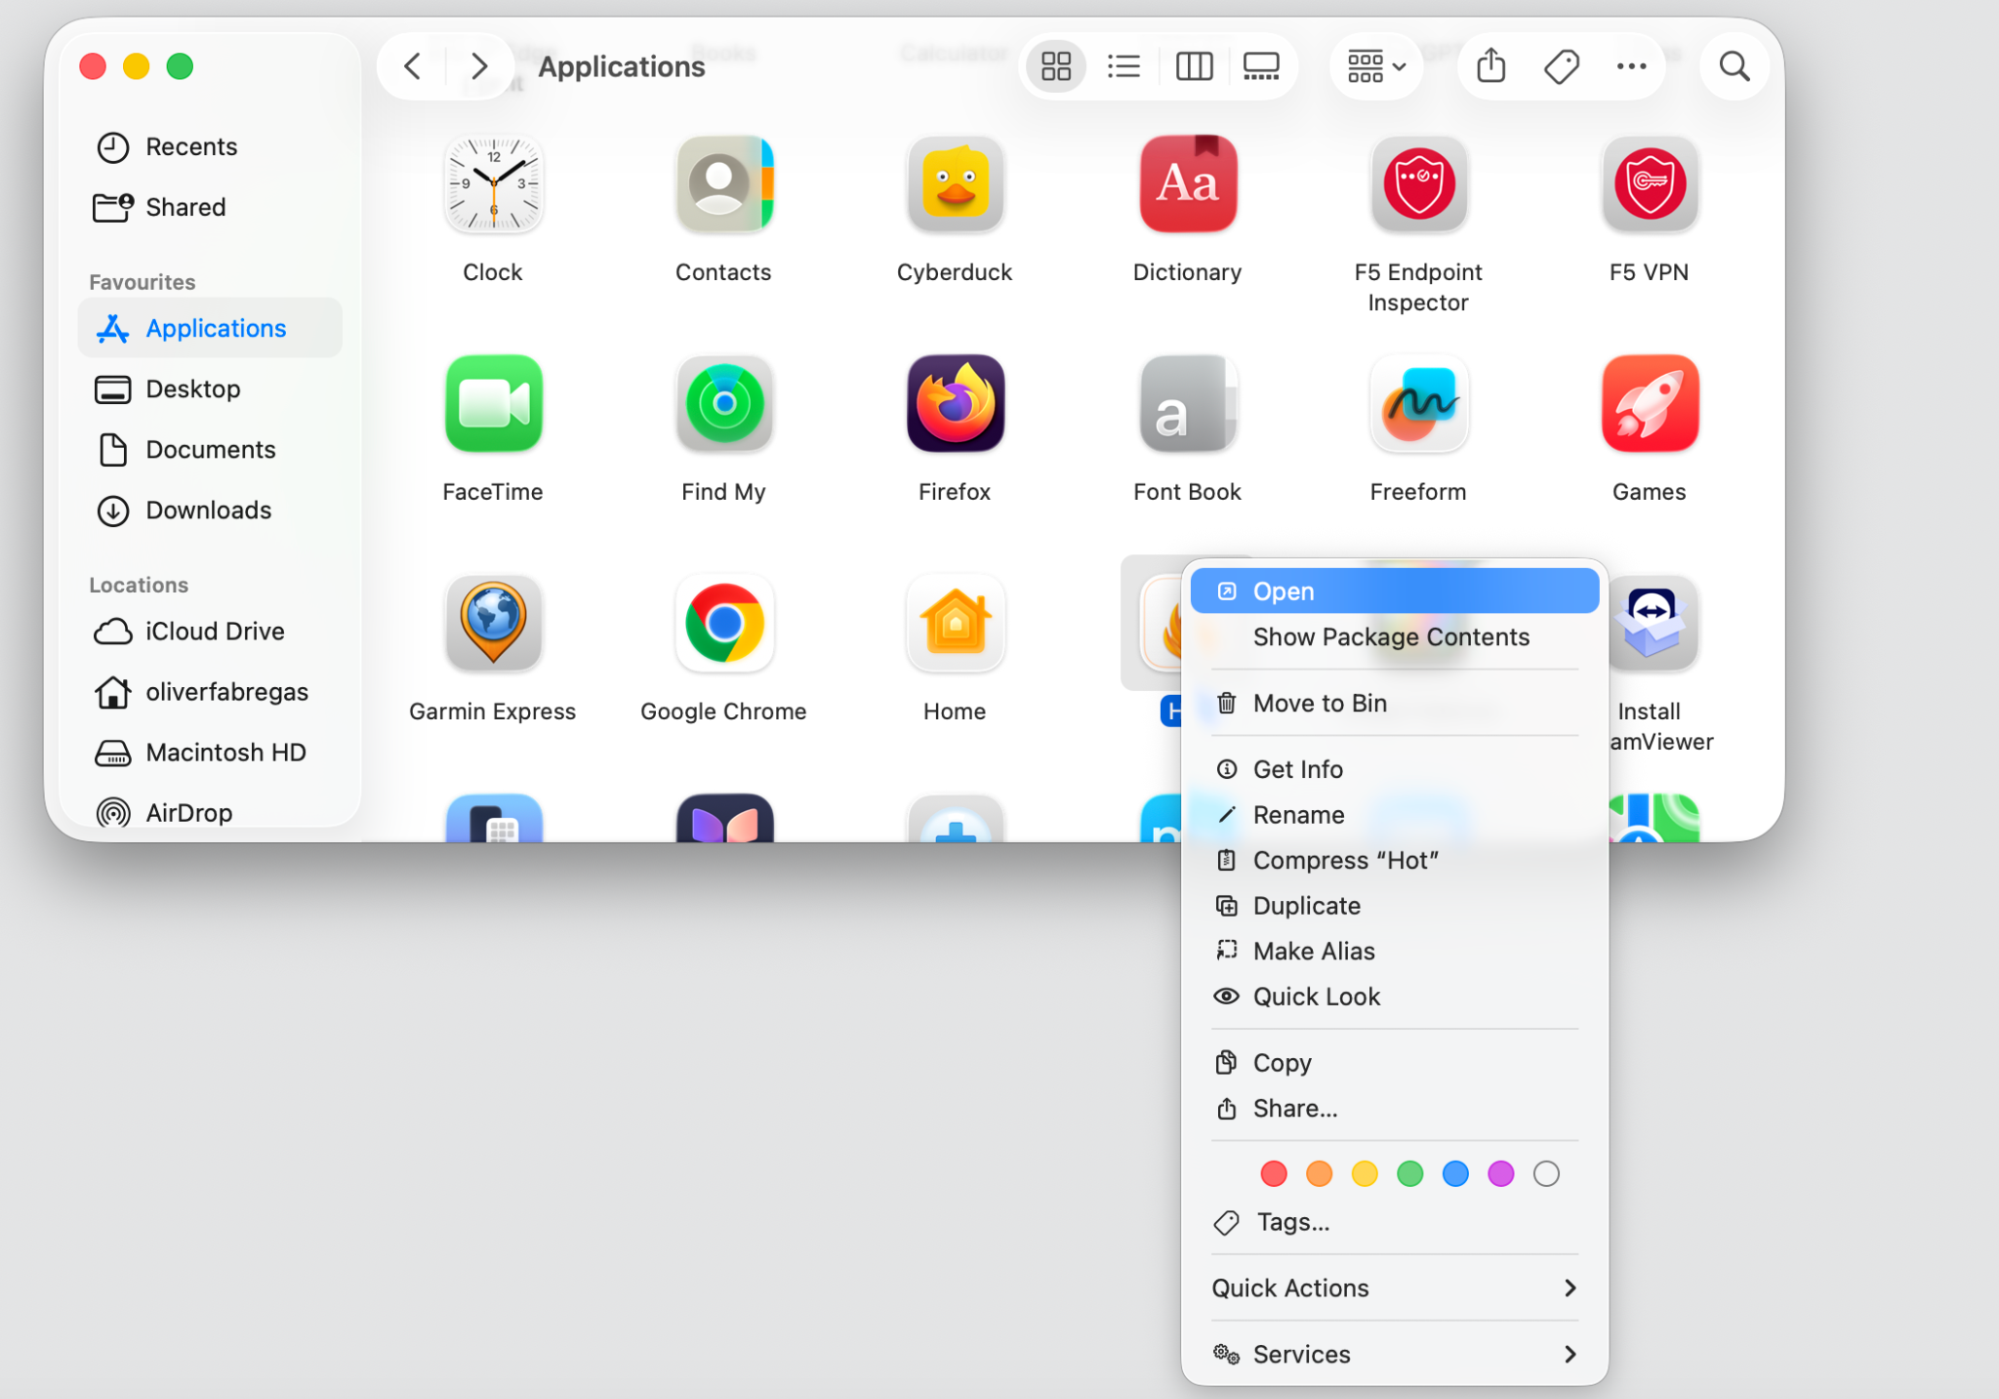Open Shared in the sidebar

click(210, 207)
